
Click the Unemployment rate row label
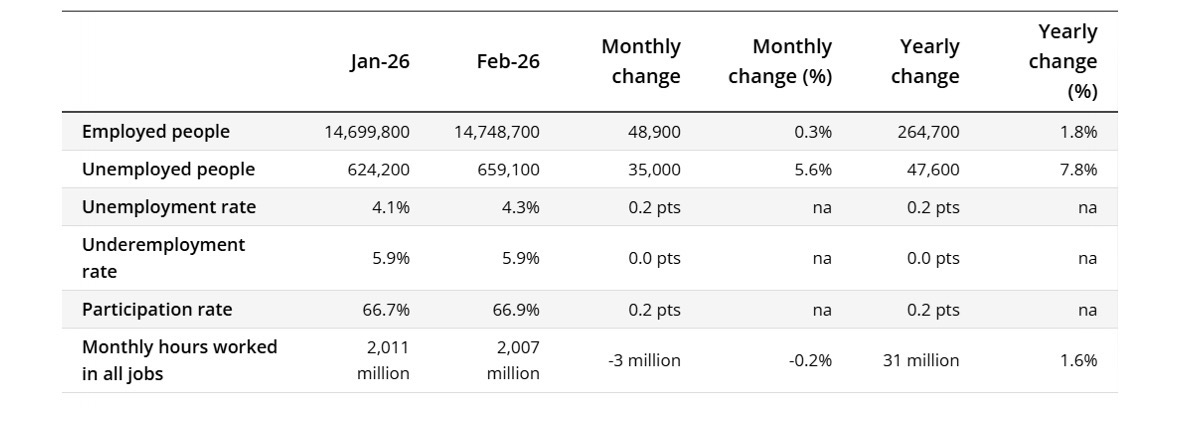[169, 207]
